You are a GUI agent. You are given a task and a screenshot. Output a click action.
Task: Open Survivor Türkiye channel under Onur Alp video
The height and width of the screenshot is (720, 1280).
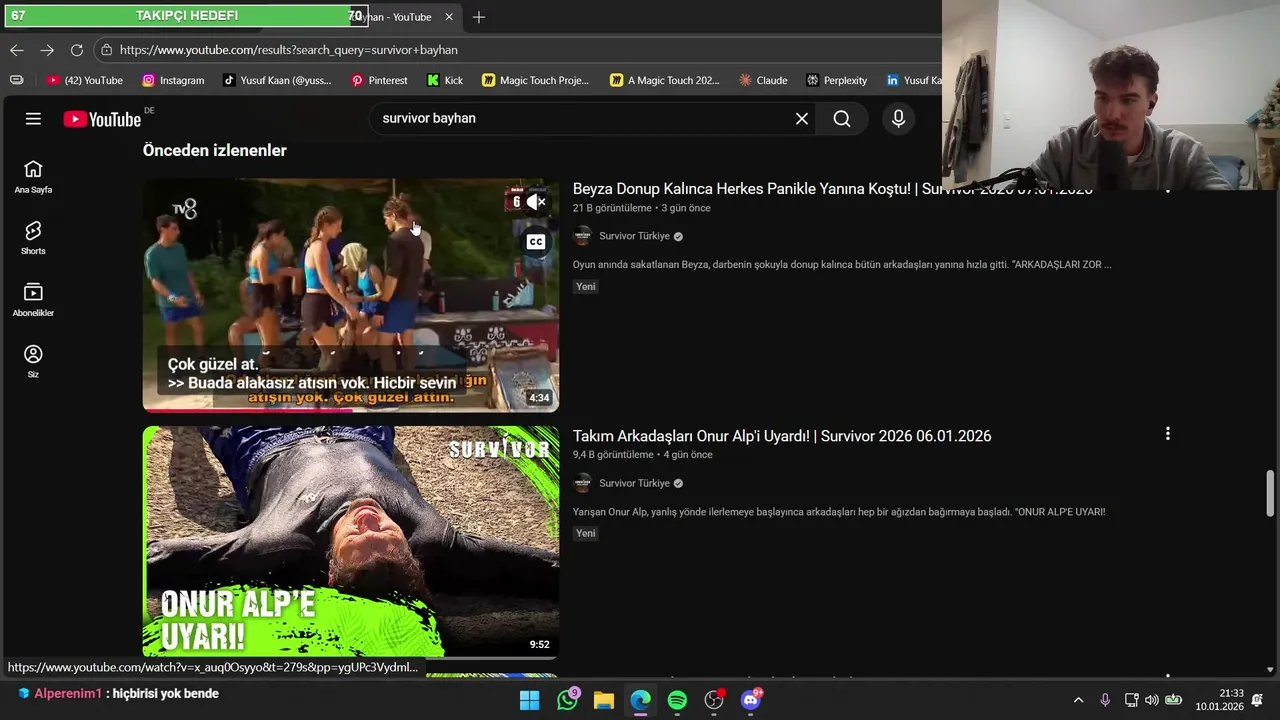point(634,483)
